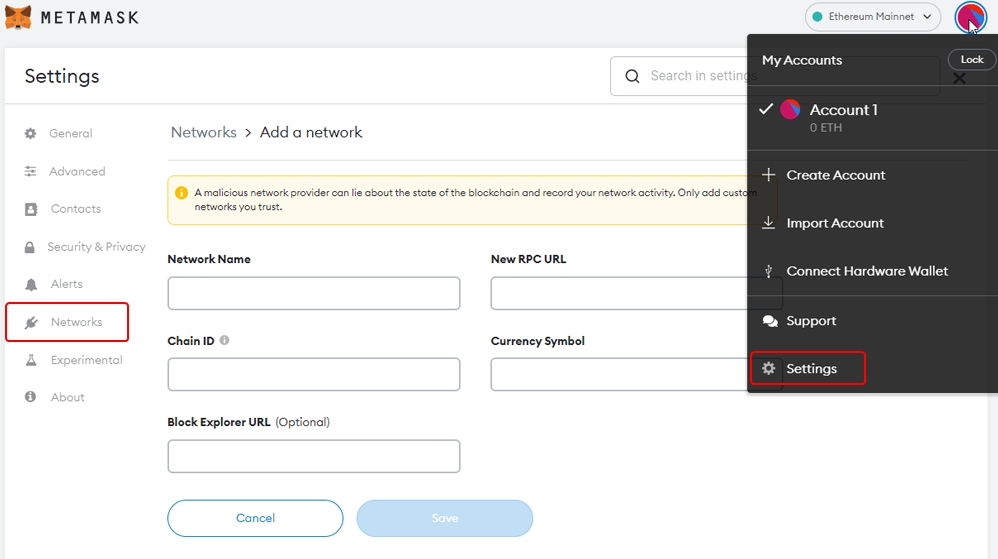Open Ethereum Mainnet network dropdown
Viewport: 998px width, 559px height.
873,17
